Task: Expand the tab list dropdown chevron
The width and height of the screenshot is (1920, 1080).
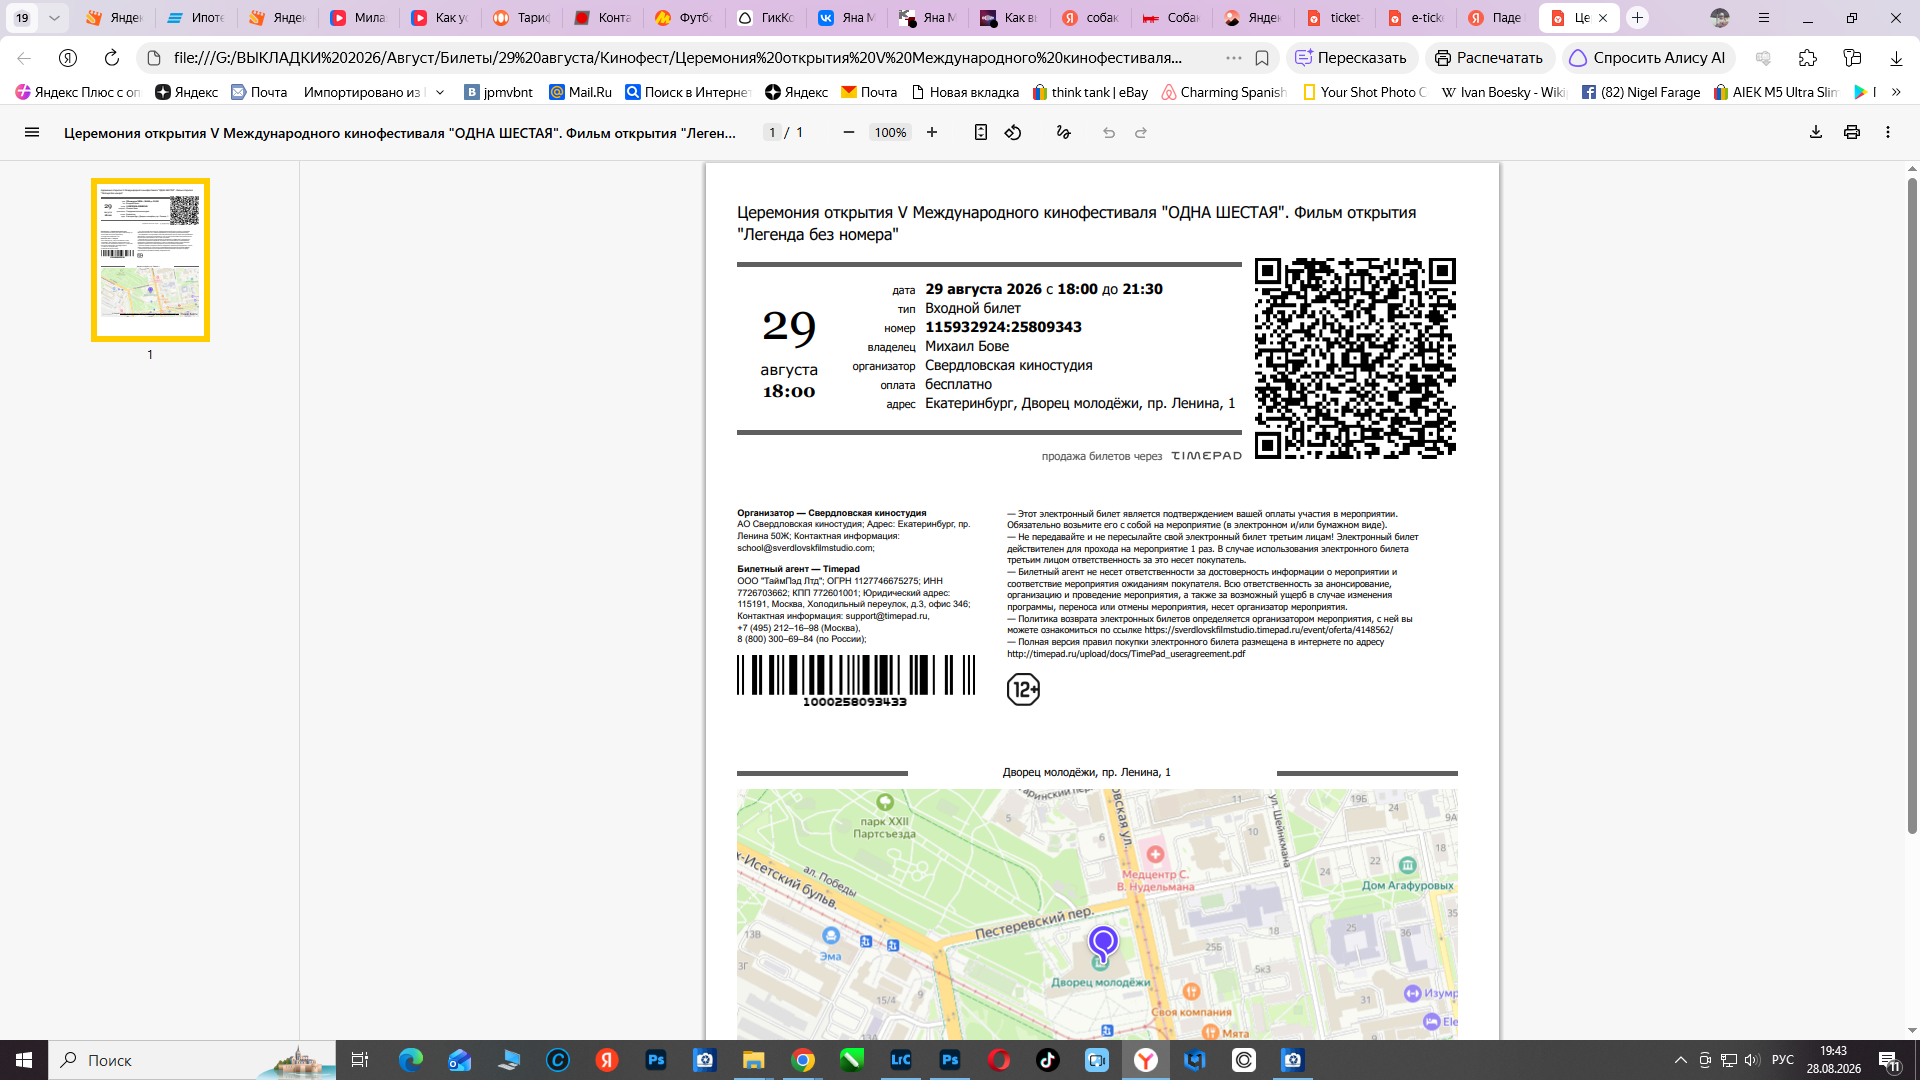Action: point(54,18)
